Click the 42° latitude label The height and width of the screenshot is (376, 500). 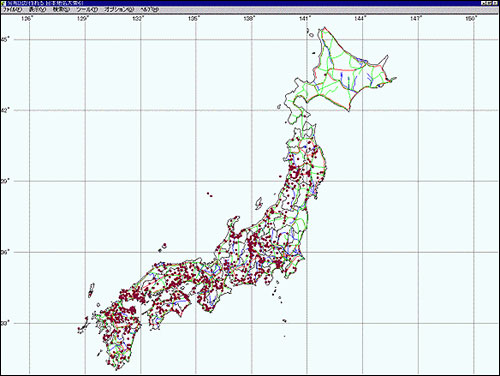coord(5,110)
